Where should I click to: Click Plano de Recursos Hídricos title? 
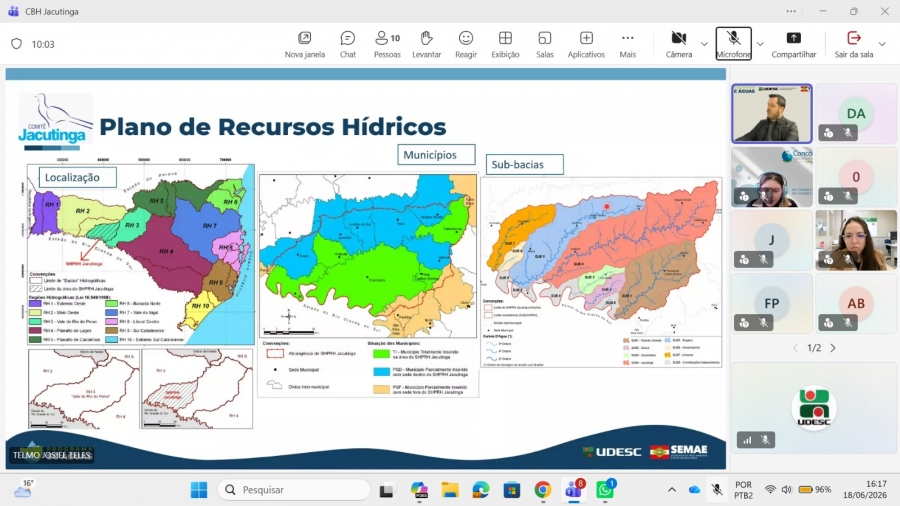[x=273, y=127]
